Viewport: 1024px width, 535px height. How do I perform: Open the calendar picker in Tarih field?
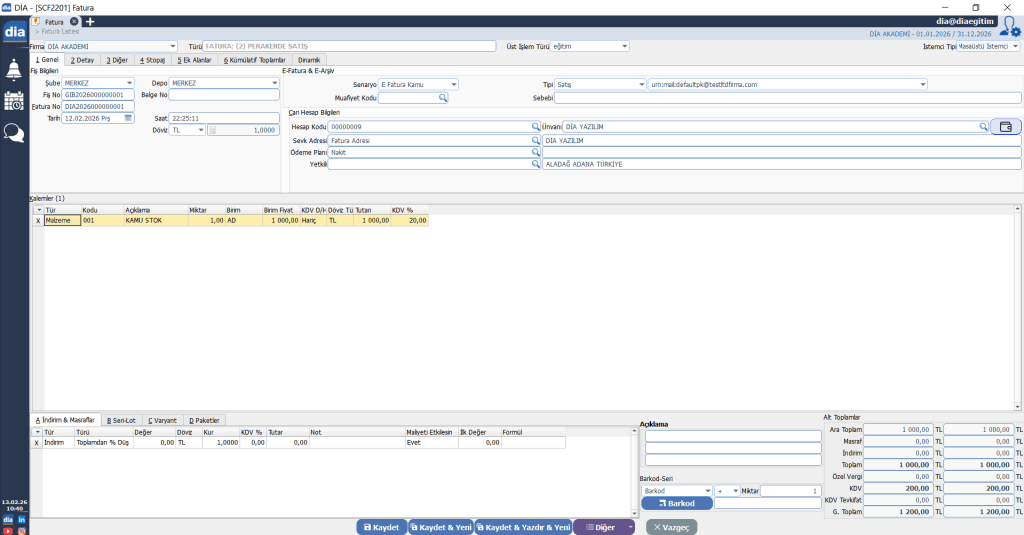point(128,118)
